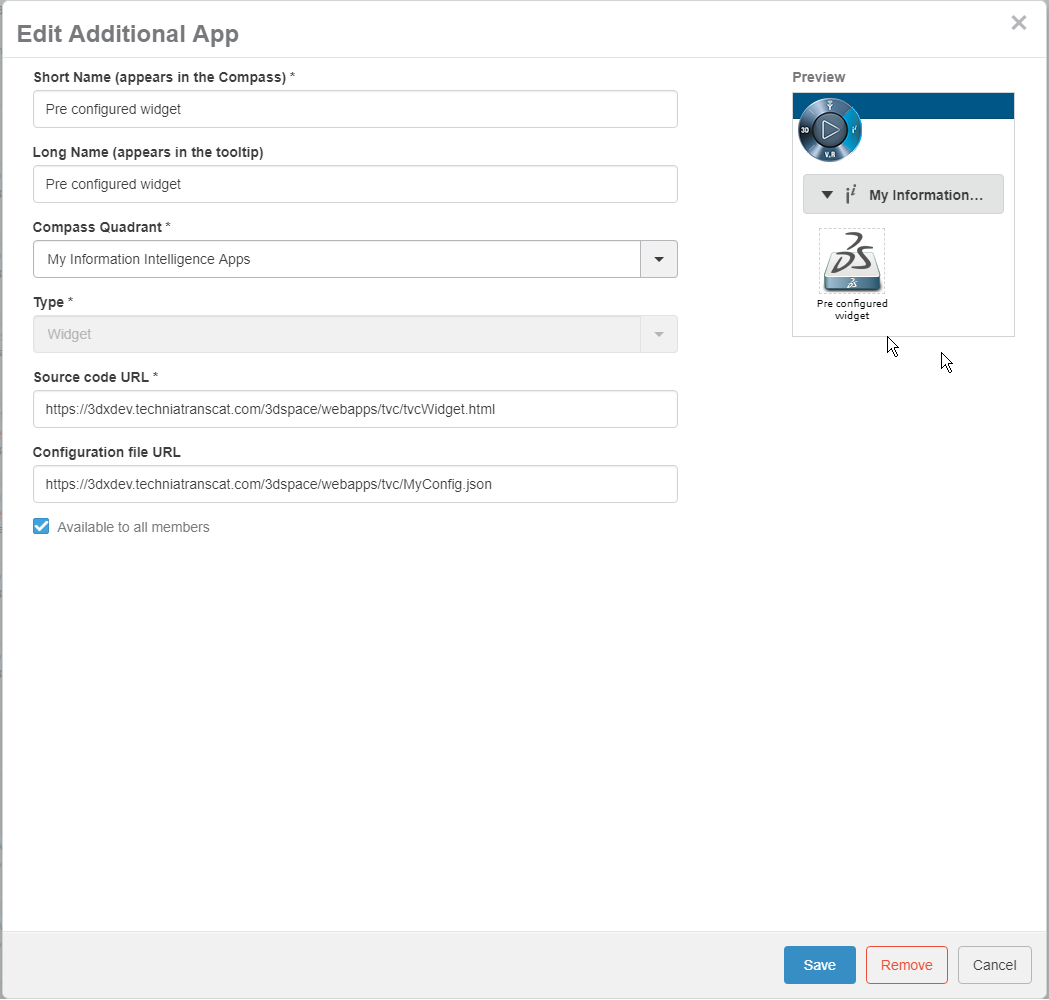Click the Source code URL field
This screenshot has height=1000, width=1049.
coord(355,409)
